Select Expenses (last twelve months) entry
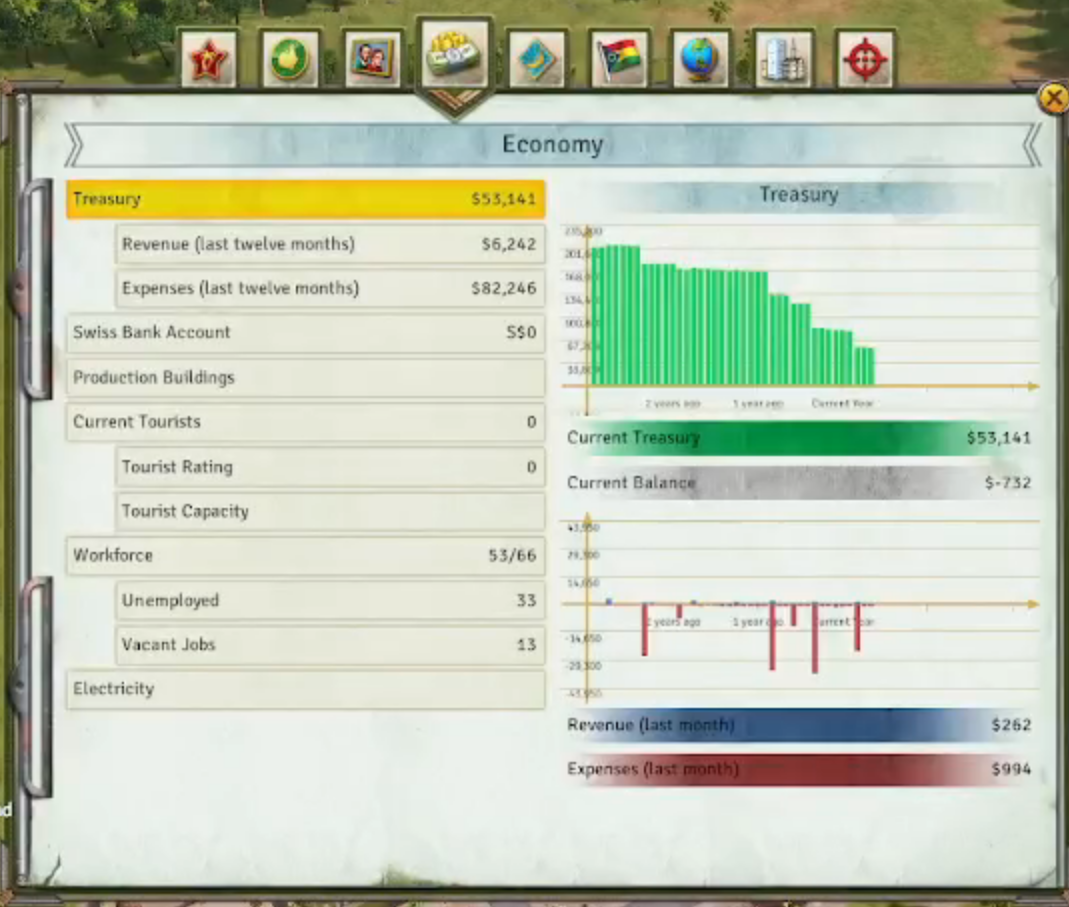This screenshot has height=907, width=1069. (x=330, y=288)
